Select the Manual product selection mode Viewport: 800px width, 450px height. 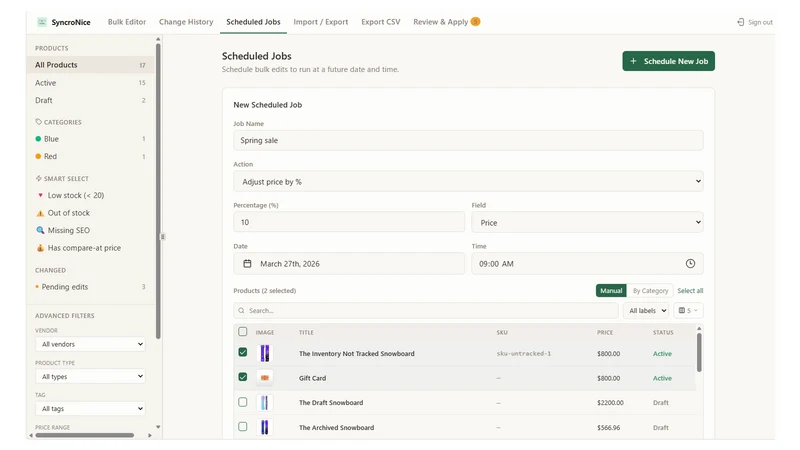point(611,290)
